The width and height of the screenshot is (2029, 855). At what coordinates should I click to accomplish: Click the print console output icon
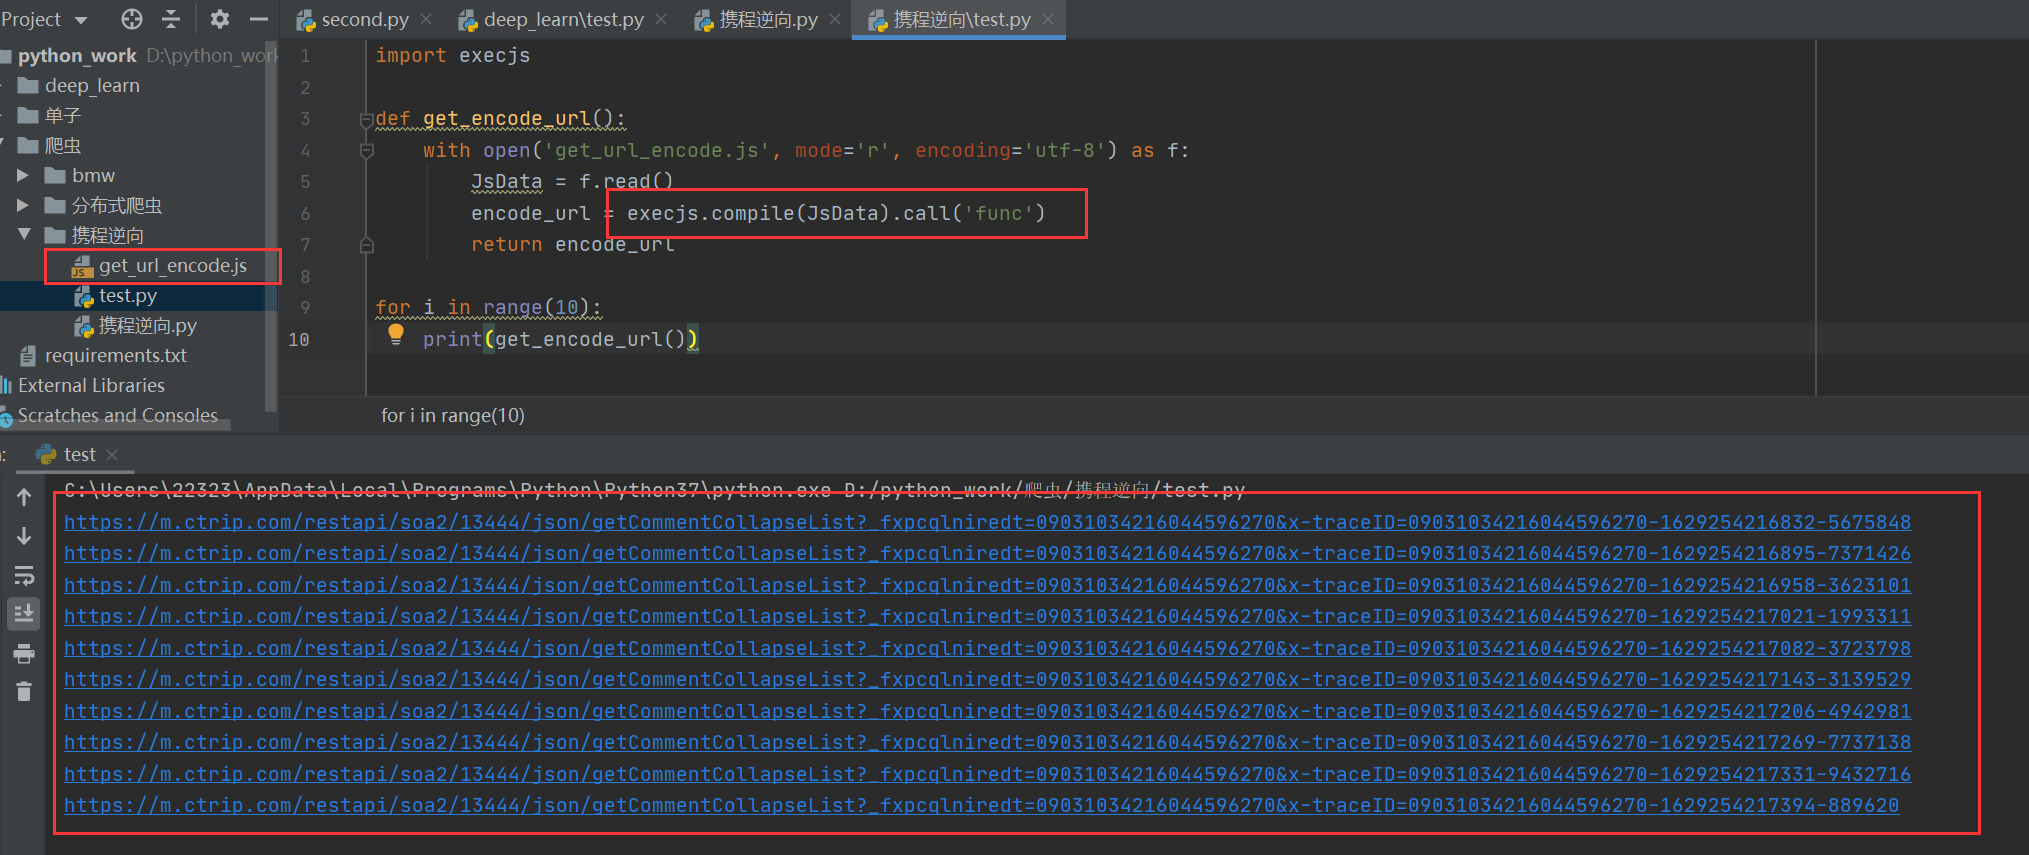(x=24, y=654)
